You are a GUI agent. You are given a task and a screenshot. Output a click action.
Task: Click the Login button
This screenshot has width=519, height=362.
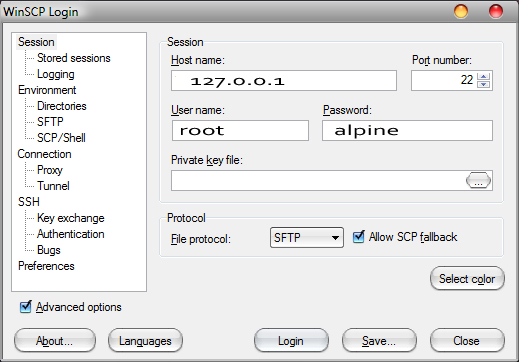tap(291, 341)
